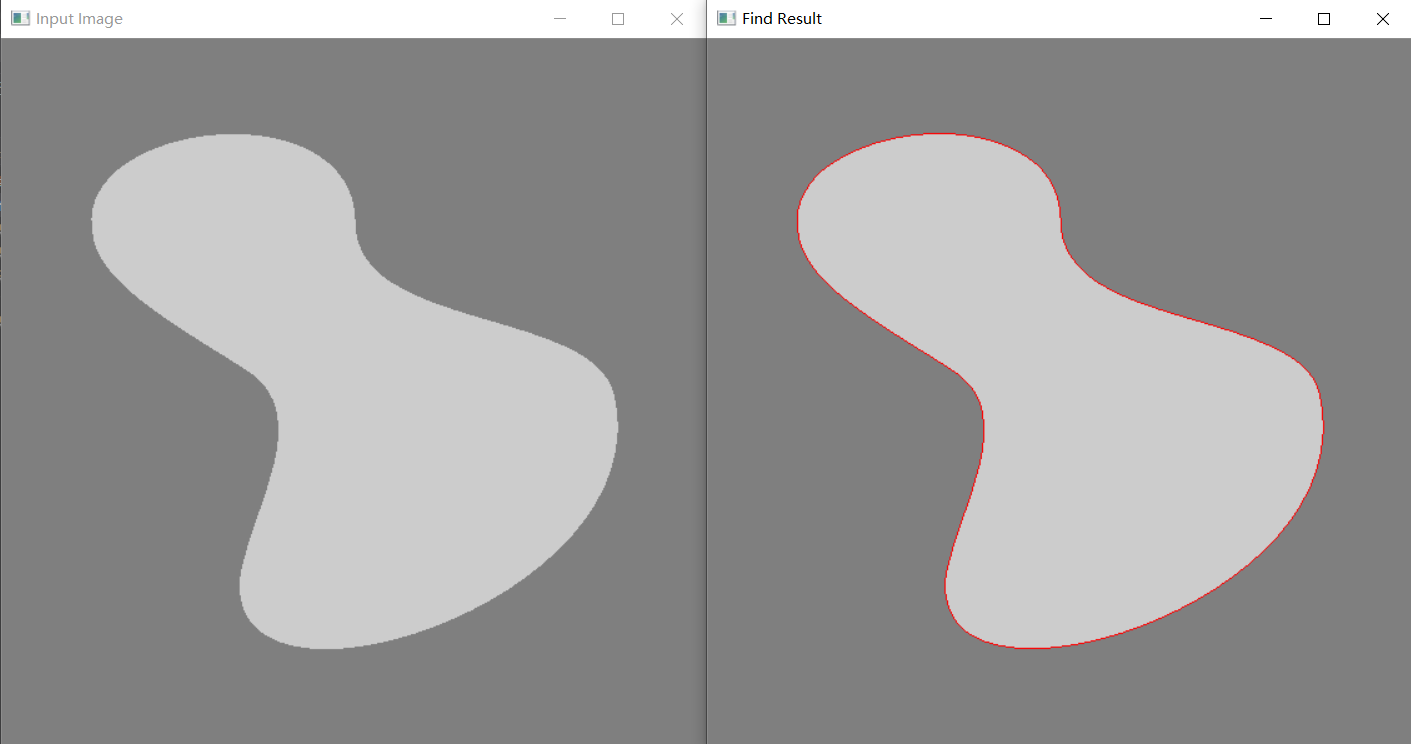Click the "Find Result" title text

[x=782, y=19]
